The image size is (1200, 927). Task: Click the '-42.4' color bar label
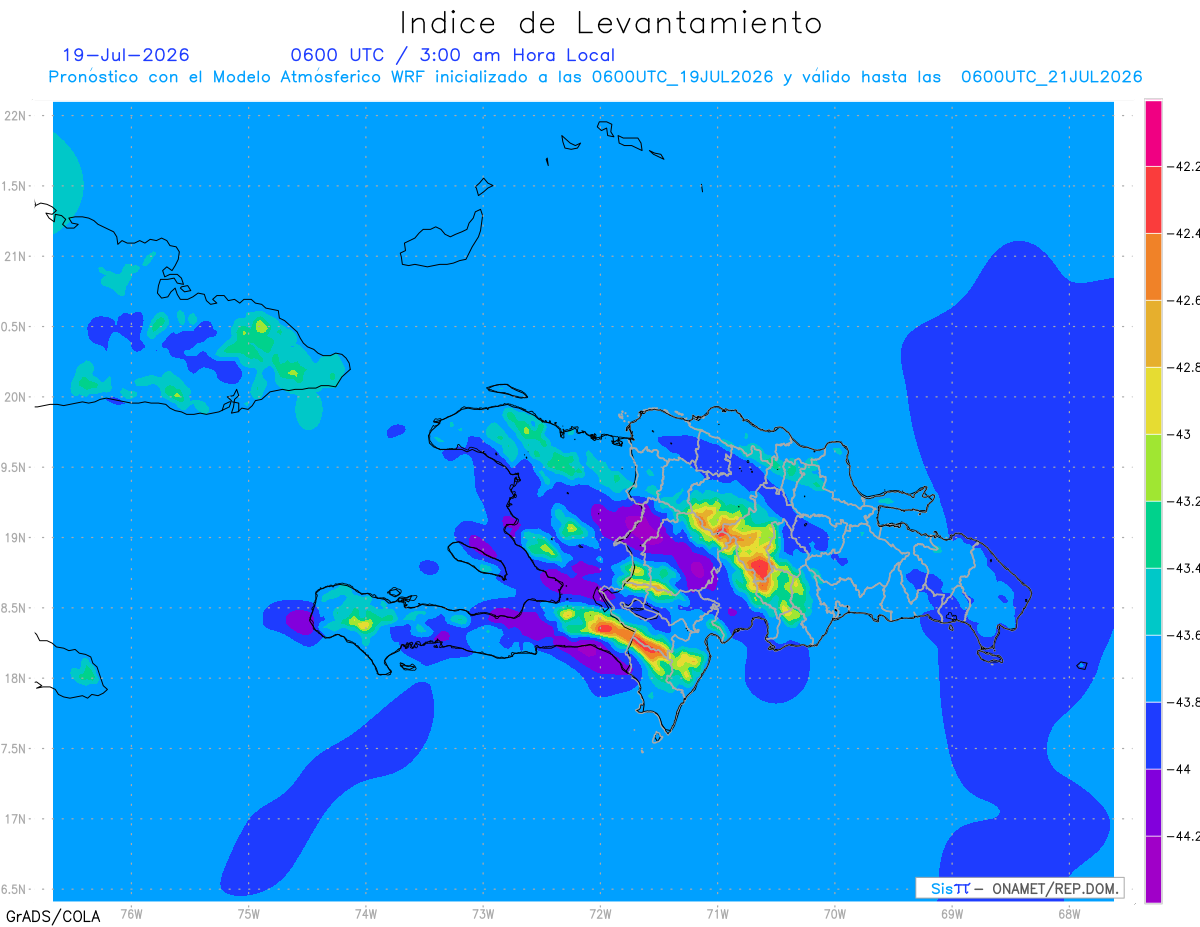click(x=1184, y=233)
